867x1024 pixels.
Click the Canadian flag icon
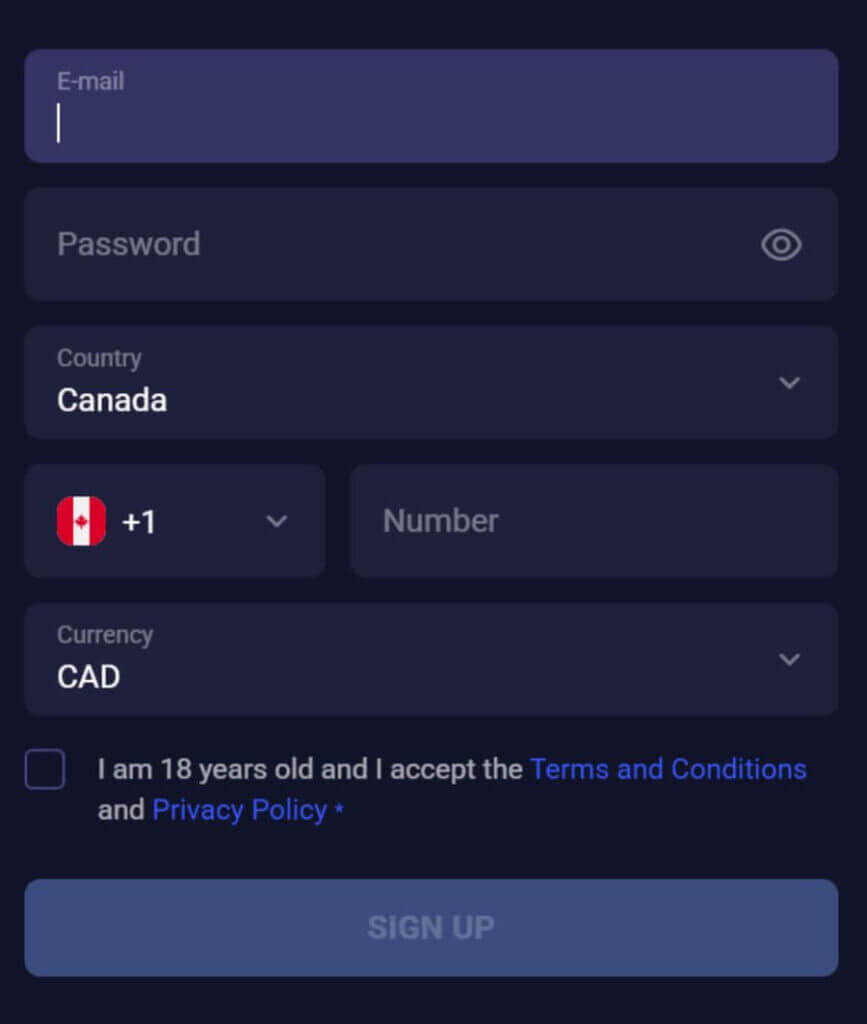click(81, 521)
